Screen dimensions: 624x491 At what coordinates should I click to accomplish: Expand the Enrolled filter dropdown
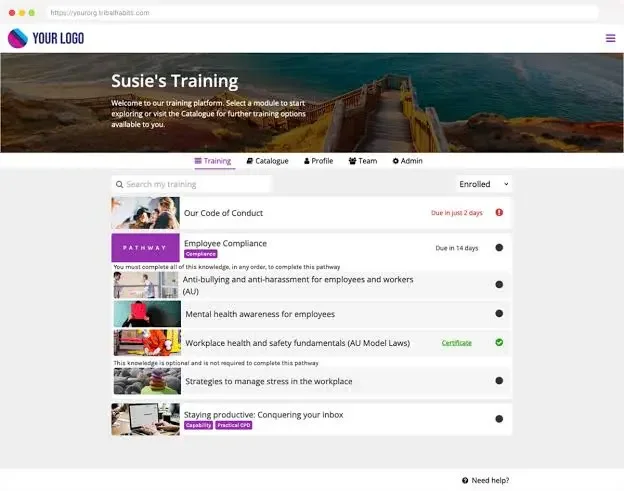(484, 184)
